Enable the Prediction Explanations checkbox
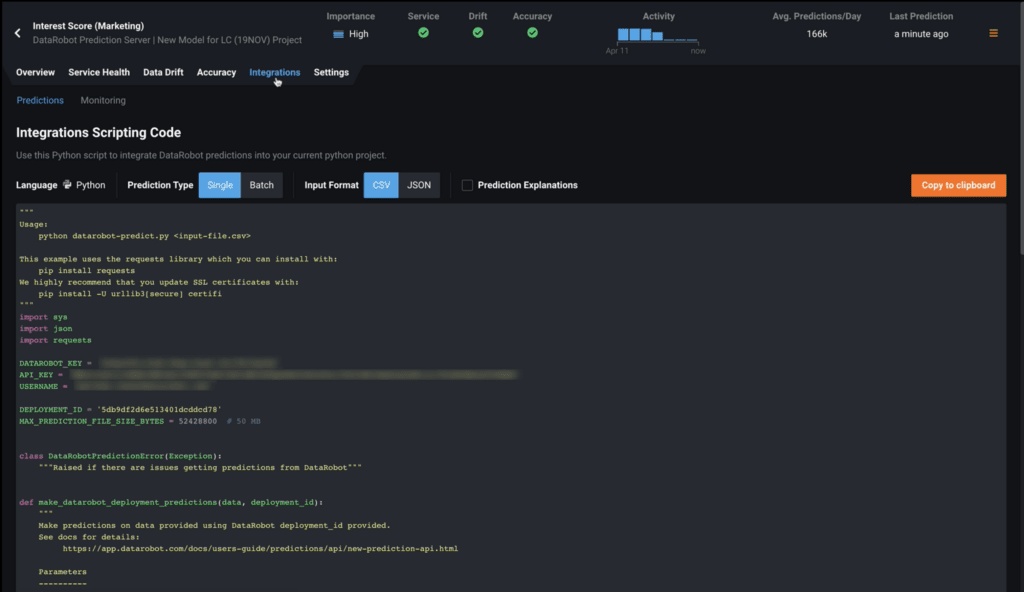This screenshot has height=592, width=1024. [x=467, y=186]
